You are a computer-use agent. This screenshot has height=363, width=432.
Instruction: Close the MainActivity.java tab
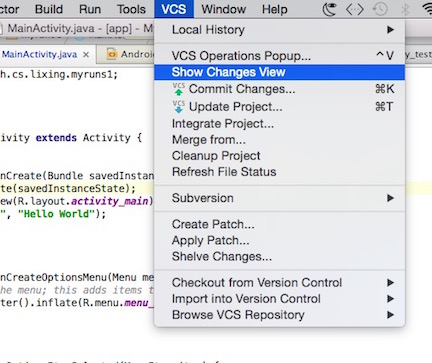click(86, 54)
